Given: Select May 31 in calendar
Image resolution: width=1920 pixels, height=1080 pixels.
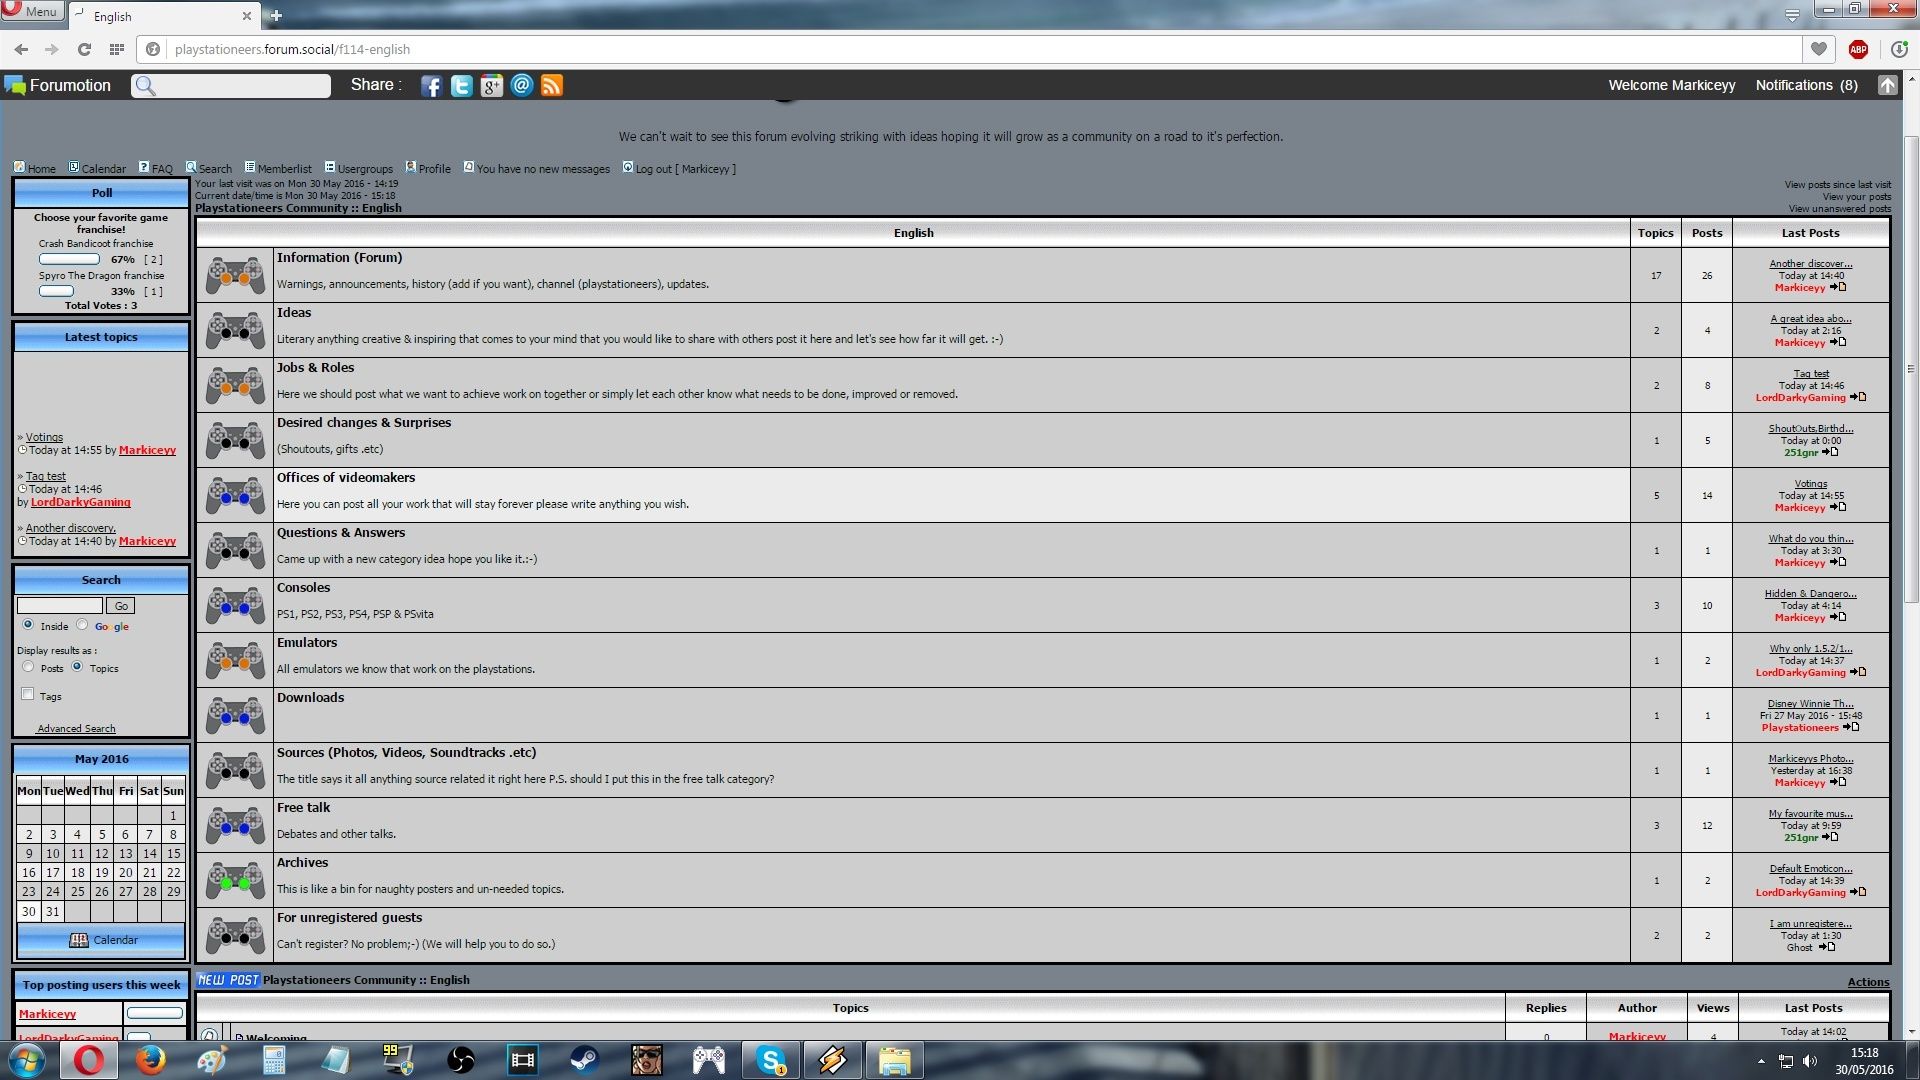Looking at the screenshot, I should point(53,912).
